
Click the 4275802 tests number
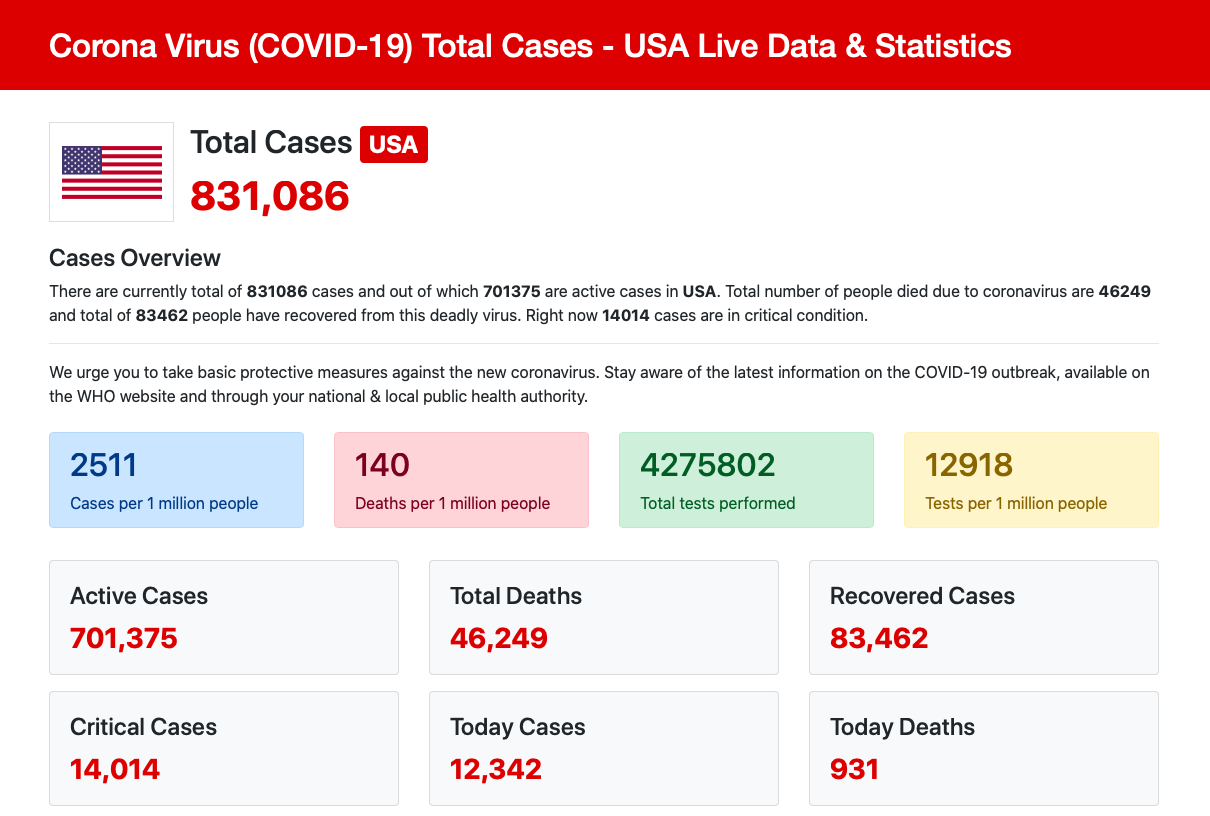[708, 465]
